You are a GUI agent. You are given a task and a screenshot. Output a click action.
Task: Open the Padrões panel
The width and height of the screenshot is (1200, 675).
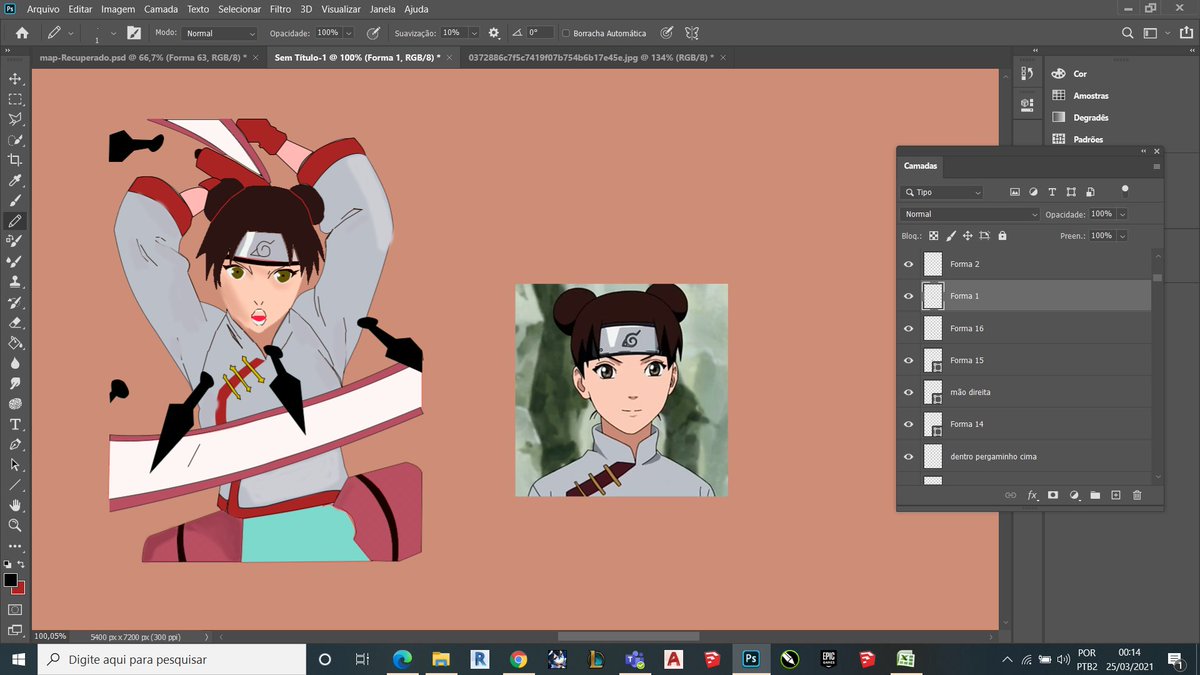(x=1088, y=140)
